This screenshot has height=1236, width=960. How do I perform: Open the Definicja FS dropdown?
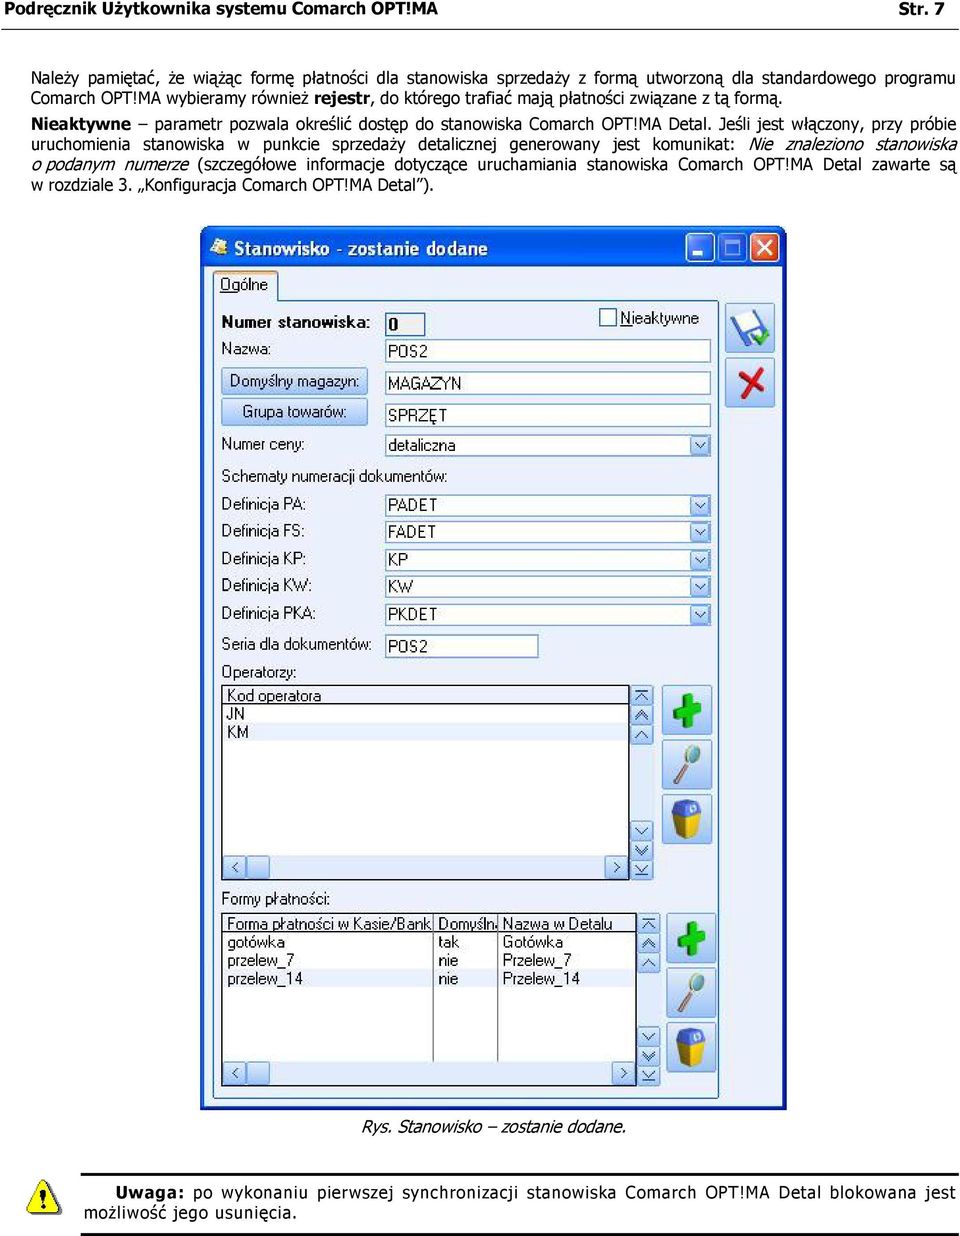tap(700, 532)
